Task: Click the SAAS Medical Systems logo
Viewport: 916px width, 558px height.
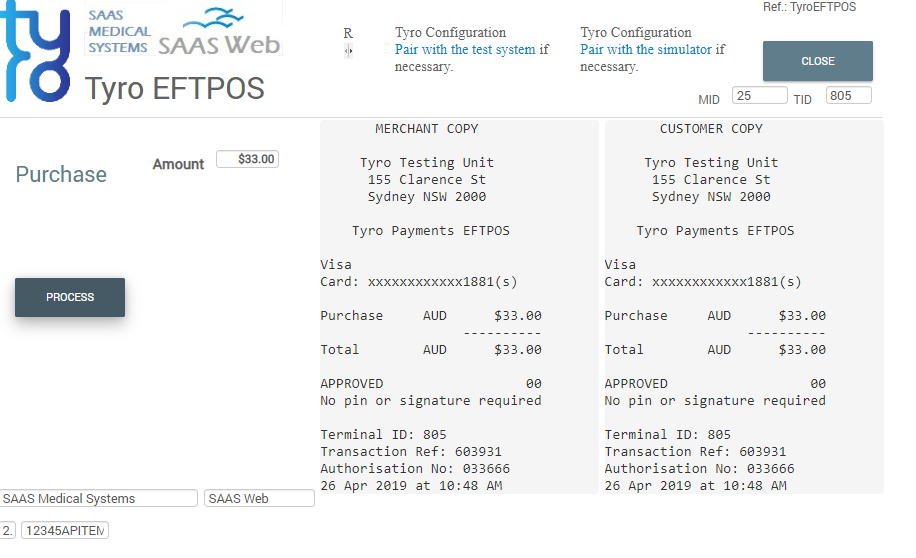Action: (x=119, y=31)
